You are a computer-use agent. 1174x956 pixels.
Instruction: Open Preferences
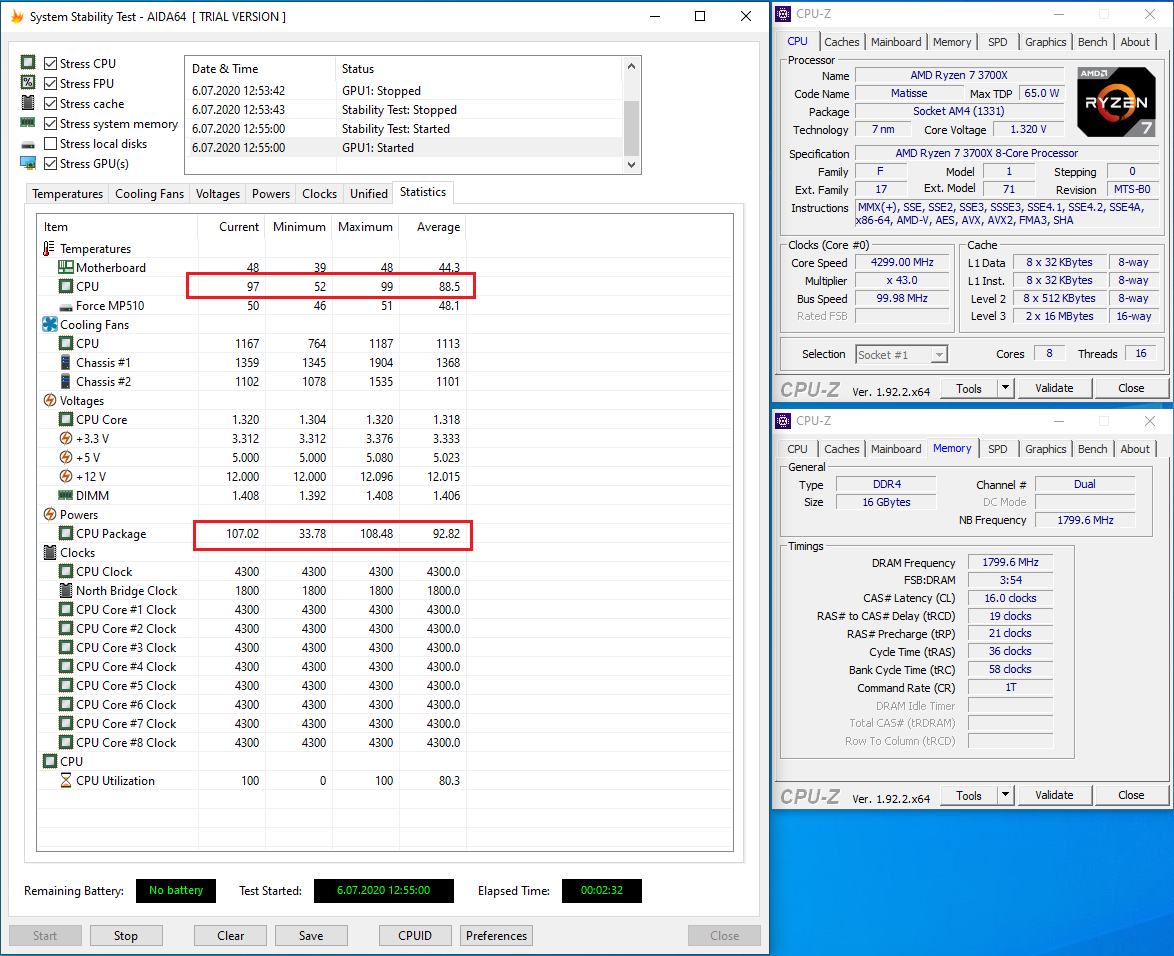coord(496,936)
